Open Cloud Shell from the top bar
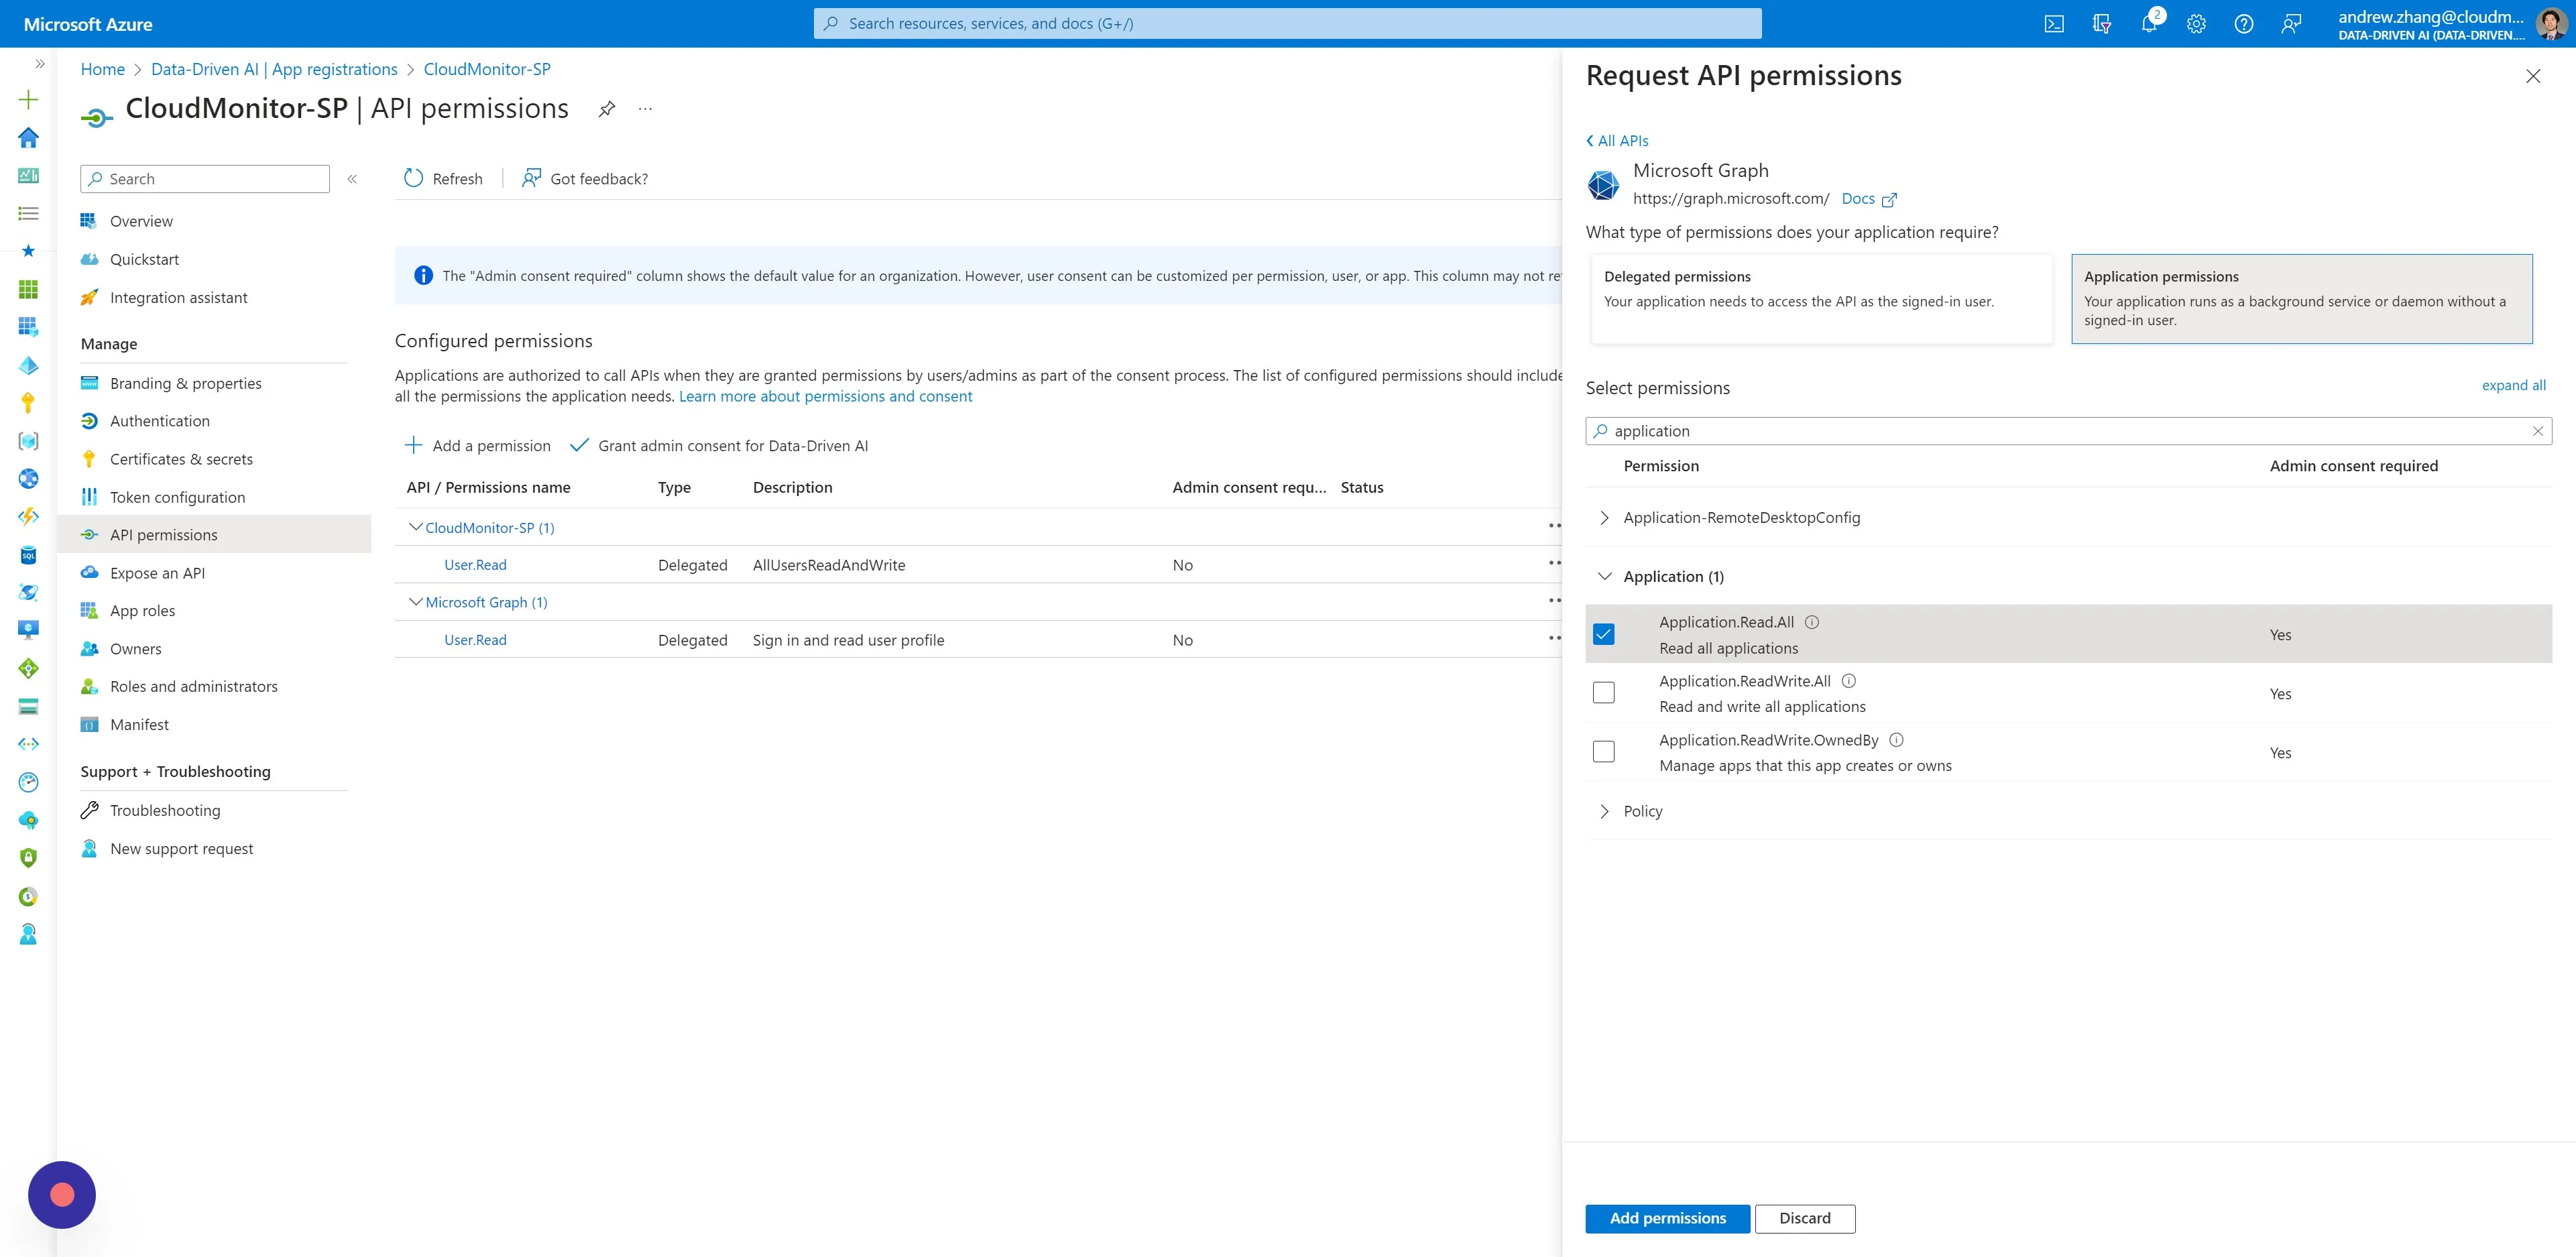 point(2054,24)
